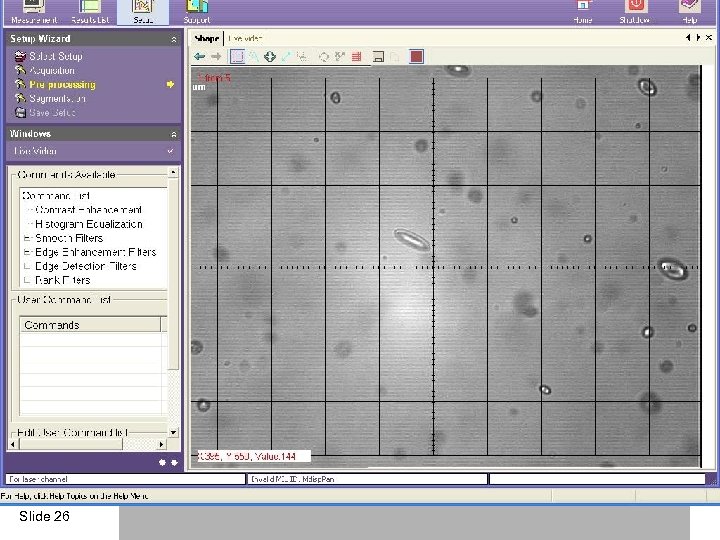Click the horizontal scroll right arrow

click(x=161, y=444)
